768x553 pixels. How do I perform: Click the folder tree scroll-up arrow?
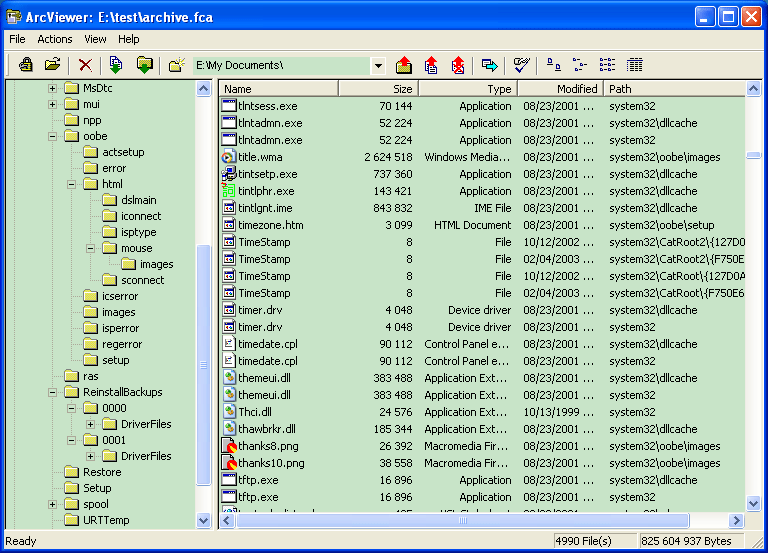pos(203,89)
